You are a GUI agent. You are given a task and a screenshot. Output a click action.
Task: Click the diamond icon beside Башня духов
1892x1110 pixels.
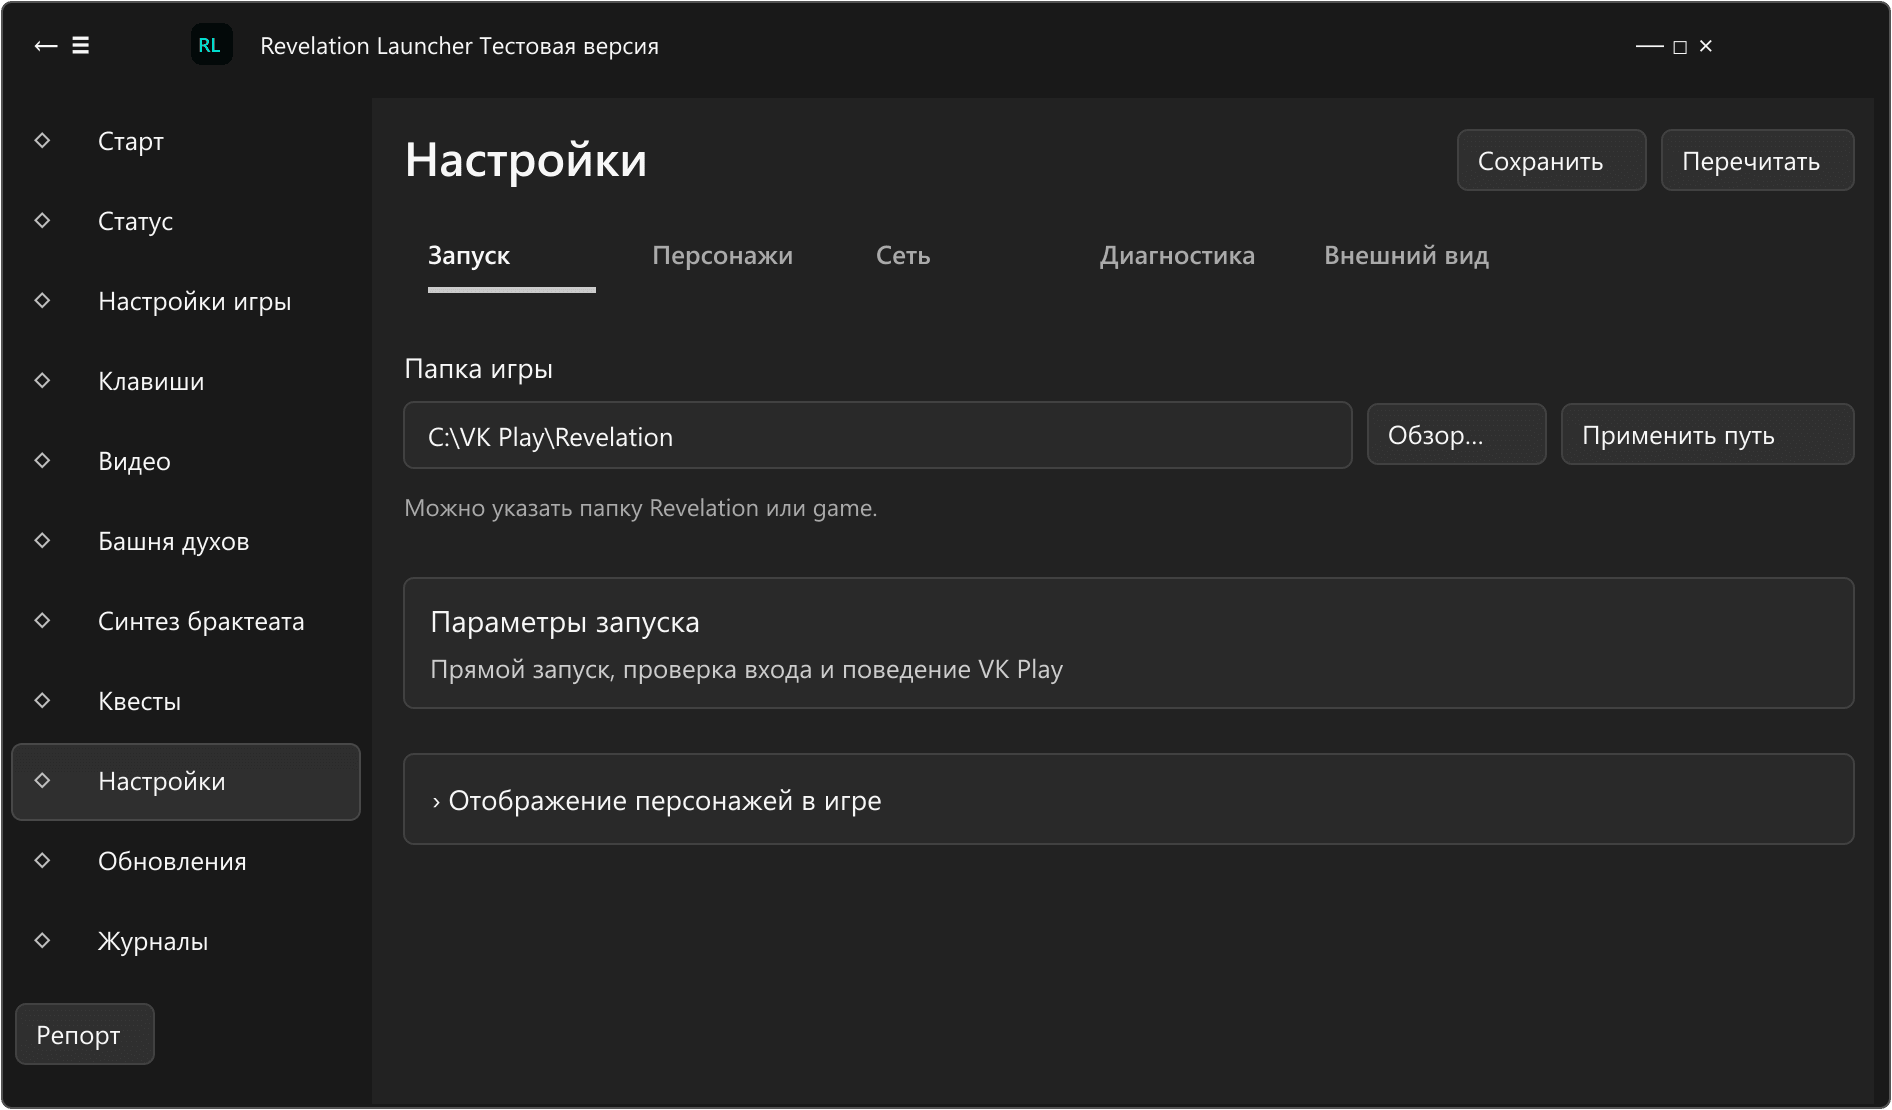pos(42,540)
